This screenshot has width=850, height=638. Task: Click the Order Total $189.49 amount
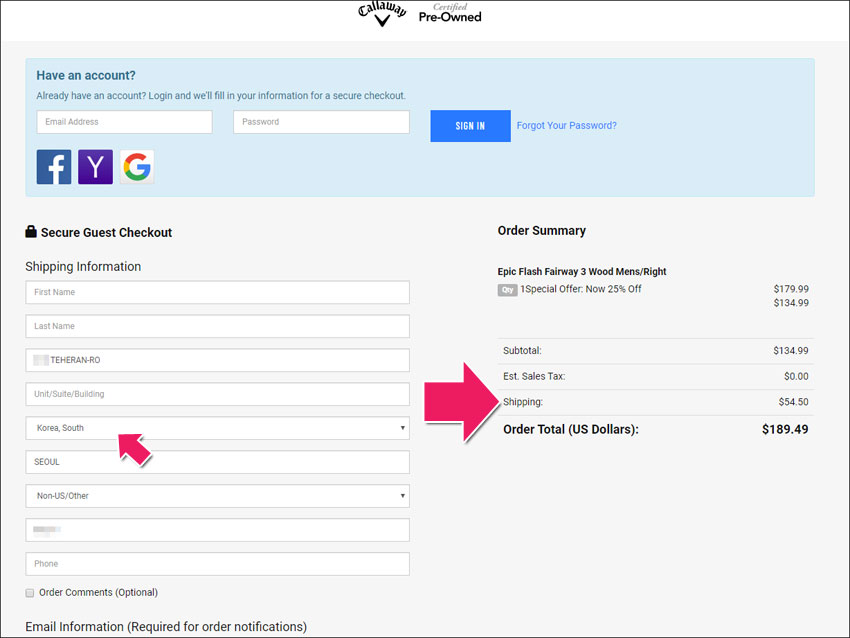[x=785, y=429]
